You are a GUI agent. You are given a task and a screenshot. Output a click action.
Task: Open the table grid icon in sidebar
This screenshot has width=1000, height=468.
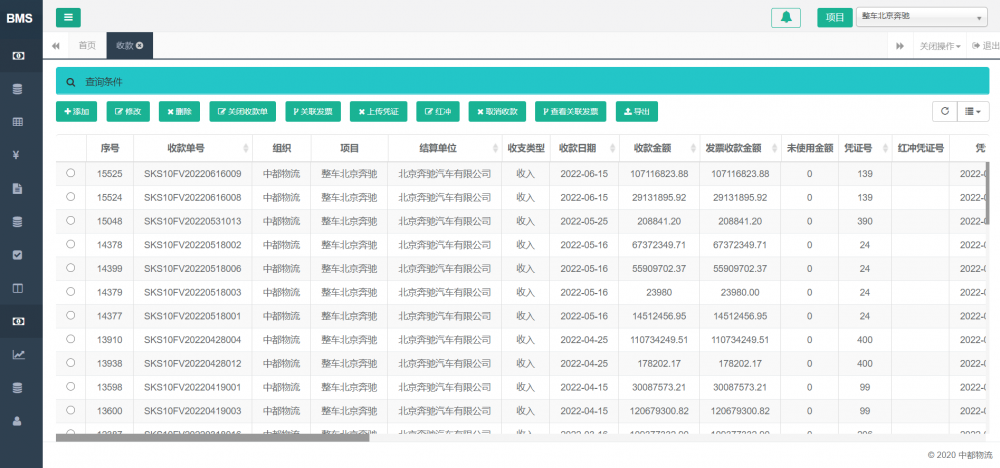pyautogui.click(x=18, y=122)
